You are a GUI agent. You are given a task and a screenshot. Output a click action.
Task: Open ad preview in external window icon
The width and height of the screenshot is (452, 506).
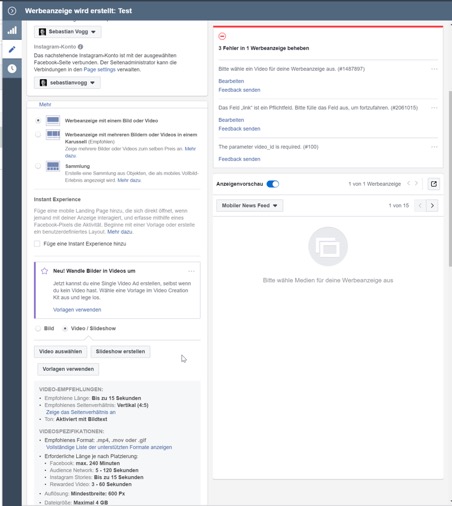[434, 184]
